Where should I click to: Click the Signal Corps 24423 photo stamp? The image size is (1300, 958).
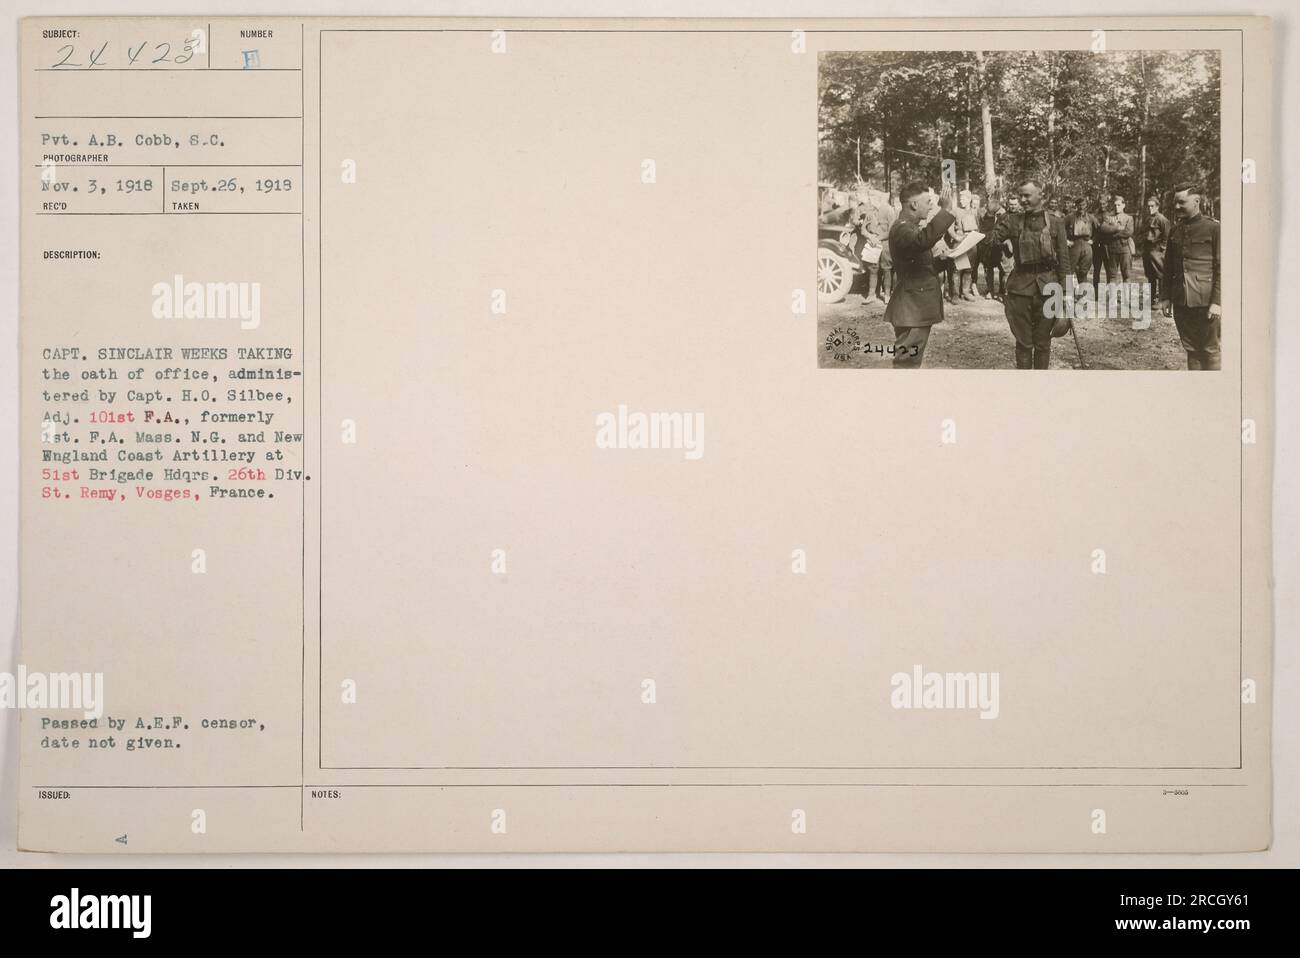pos(871,340)
